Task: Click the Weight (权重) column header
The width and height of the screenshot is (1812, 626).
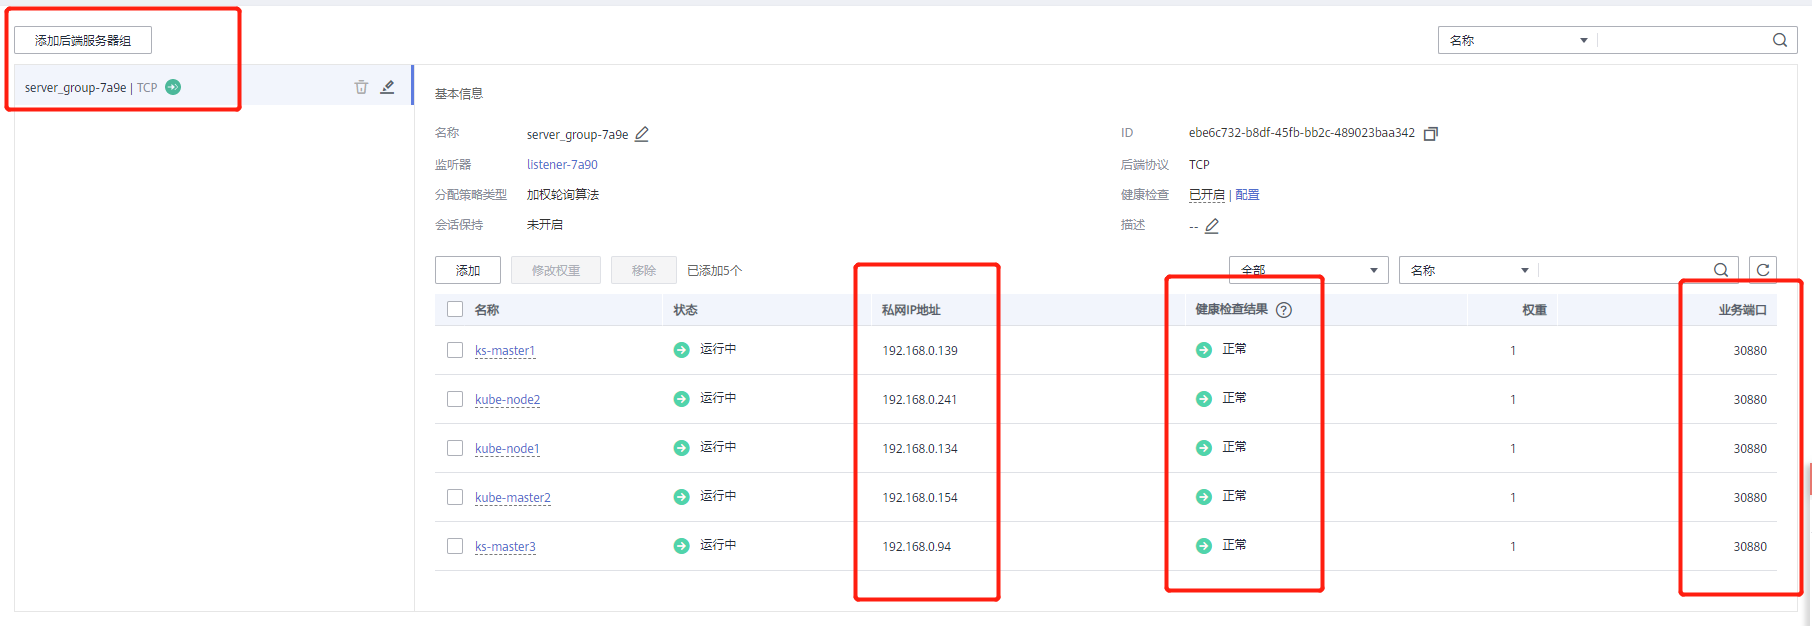Action: (1534, 310)
